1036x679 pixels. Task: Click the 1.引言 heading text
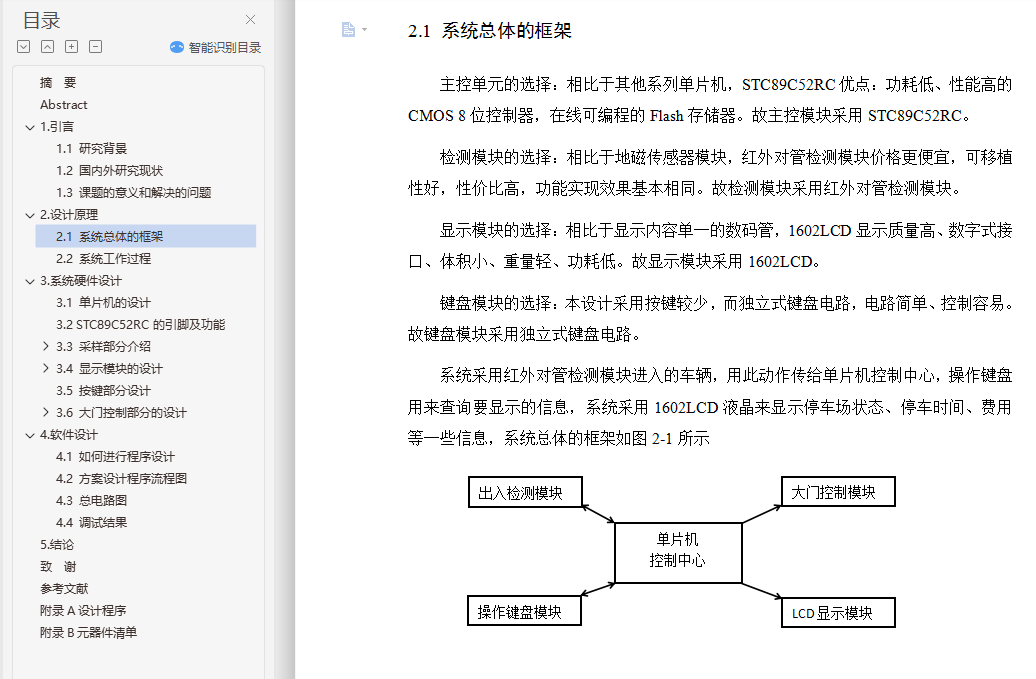pos(57,127)
